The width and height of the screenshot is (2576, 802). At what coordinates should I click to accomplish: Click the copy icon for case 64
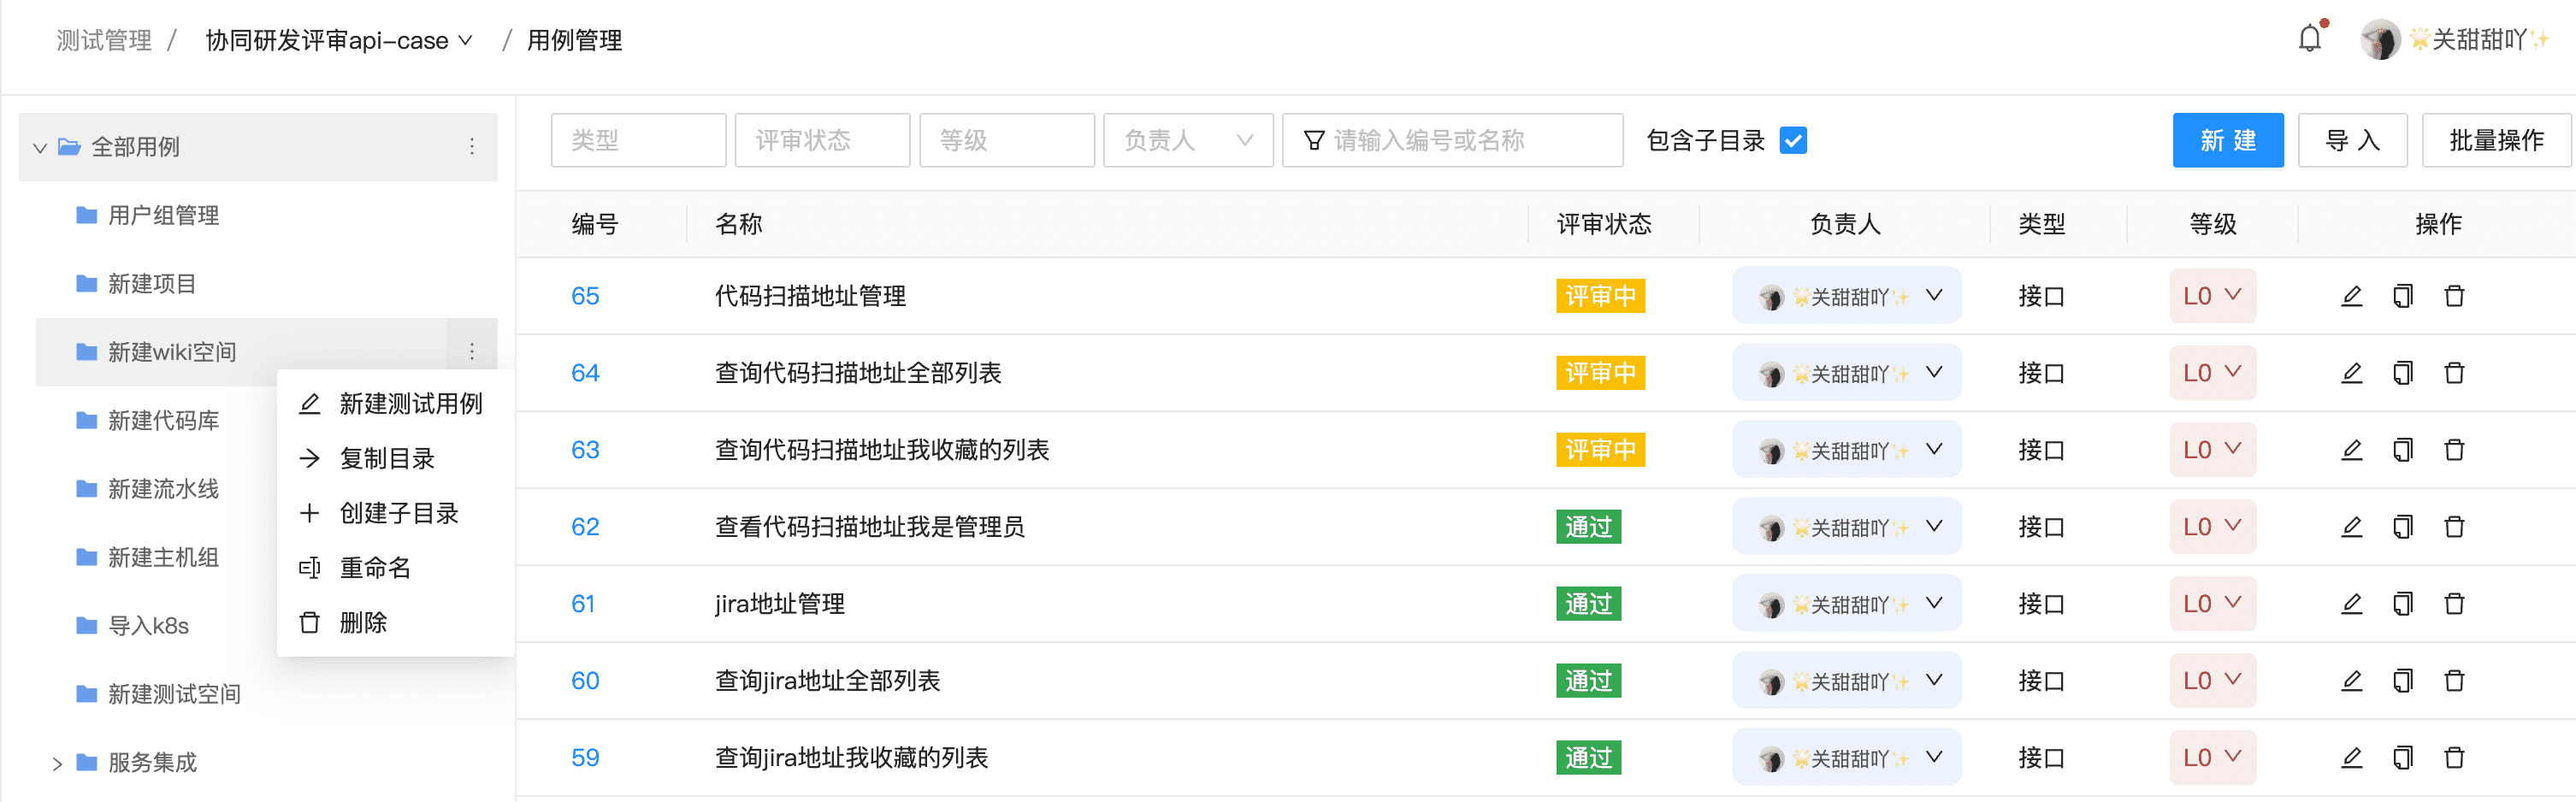pyautogui.click(x=2404, y=372)
